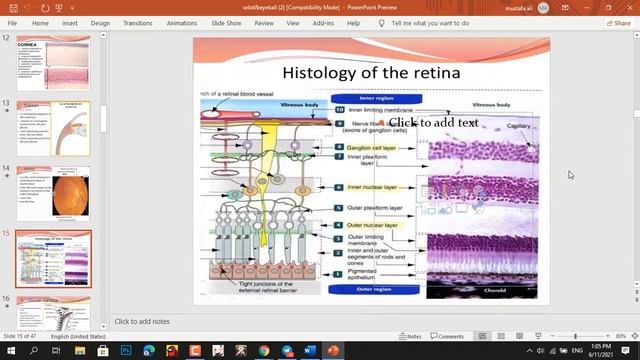Click 'Slide 15 of 47' status indicator
Screen dimensions: 640x360
20,336
